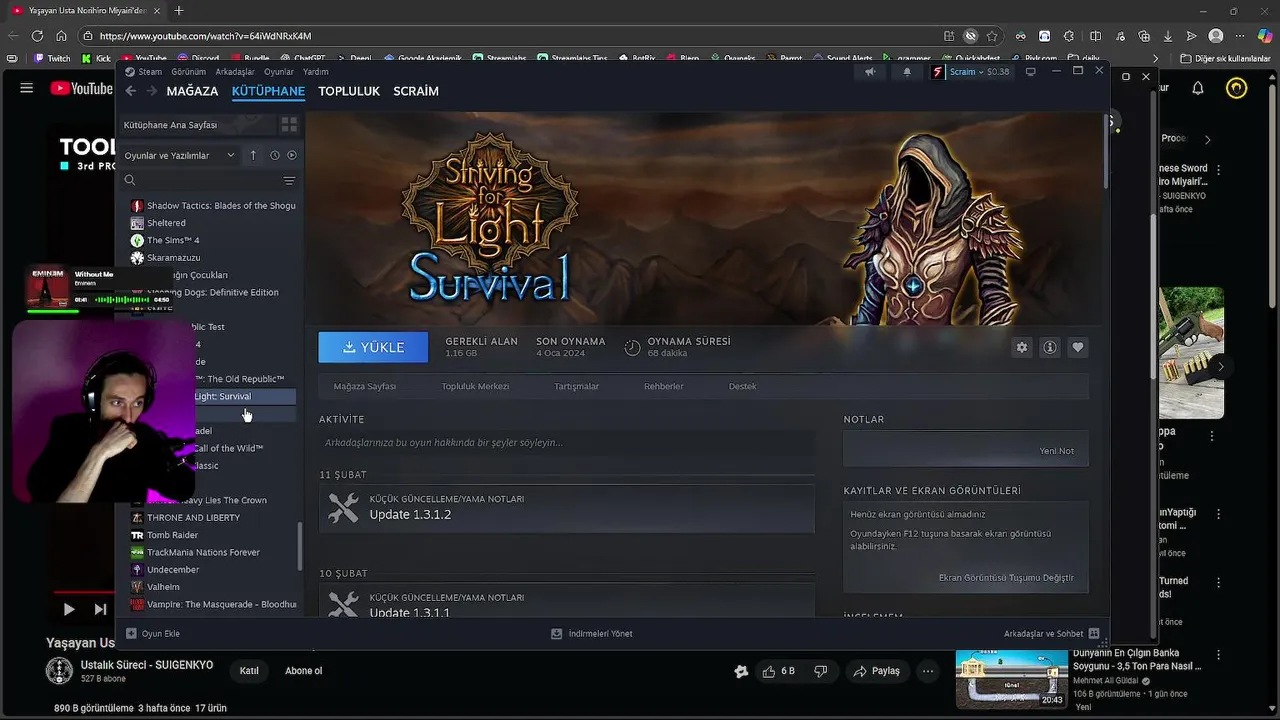Open the game settings gear icon
The height and width of the screenshot is (720, 1280).
[1021, 347]
